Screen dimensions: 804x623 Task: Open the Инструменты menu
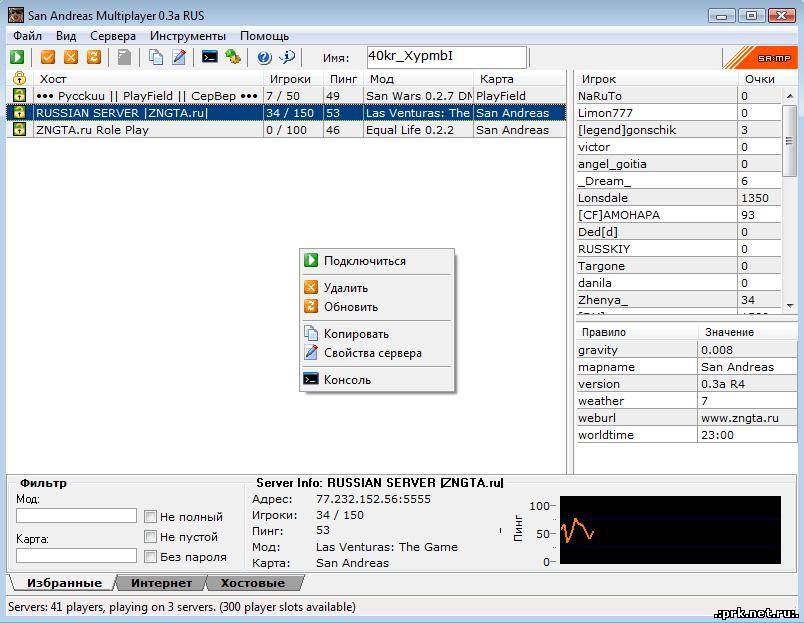[188, 36]
